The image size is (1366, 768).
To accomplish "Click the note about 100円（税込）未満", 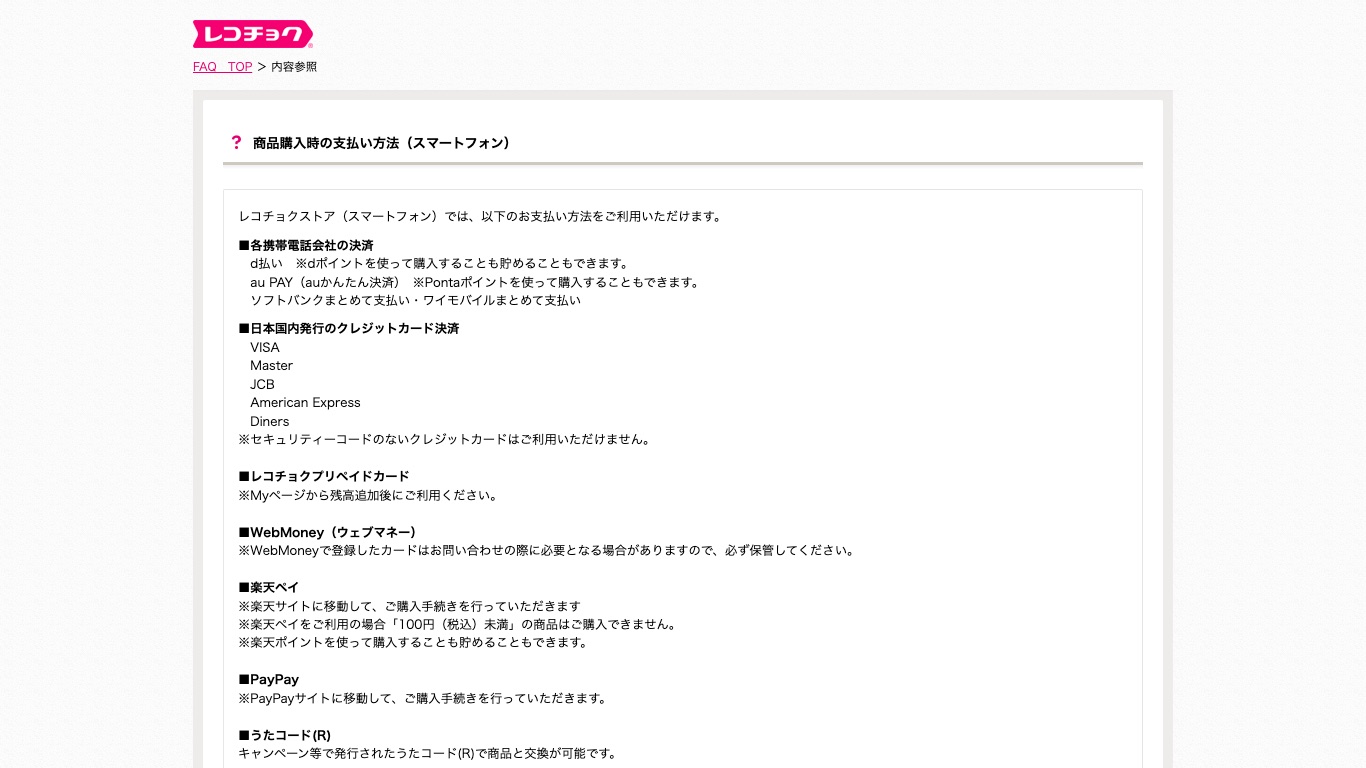I will [x=458, y=624].
